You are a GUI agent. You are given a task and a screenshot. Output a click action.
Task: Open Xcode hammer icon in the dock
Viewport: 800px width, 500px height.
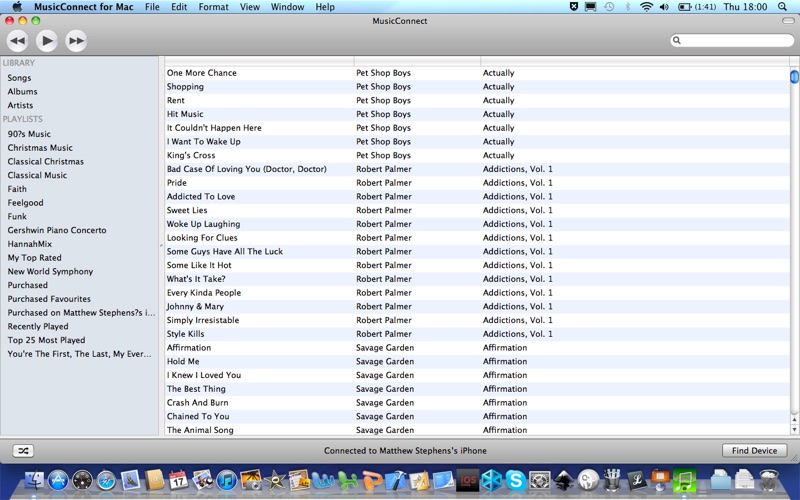pyautogui.click(x=395, y=480)
